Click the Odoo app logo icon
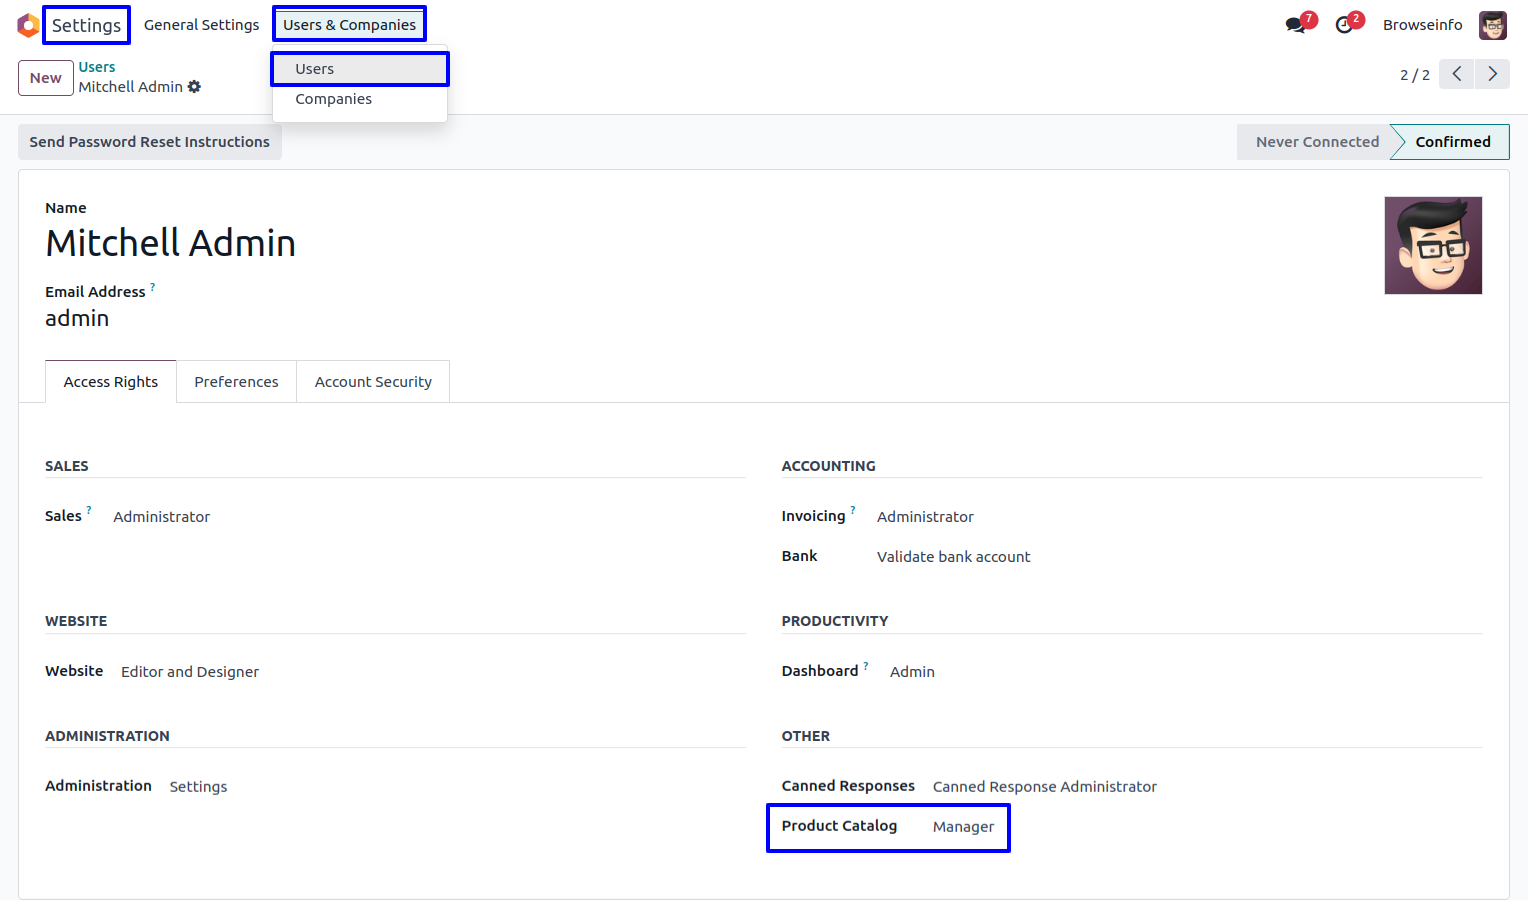This screenshot has width=1528, height=900. (x=28, y=25)
